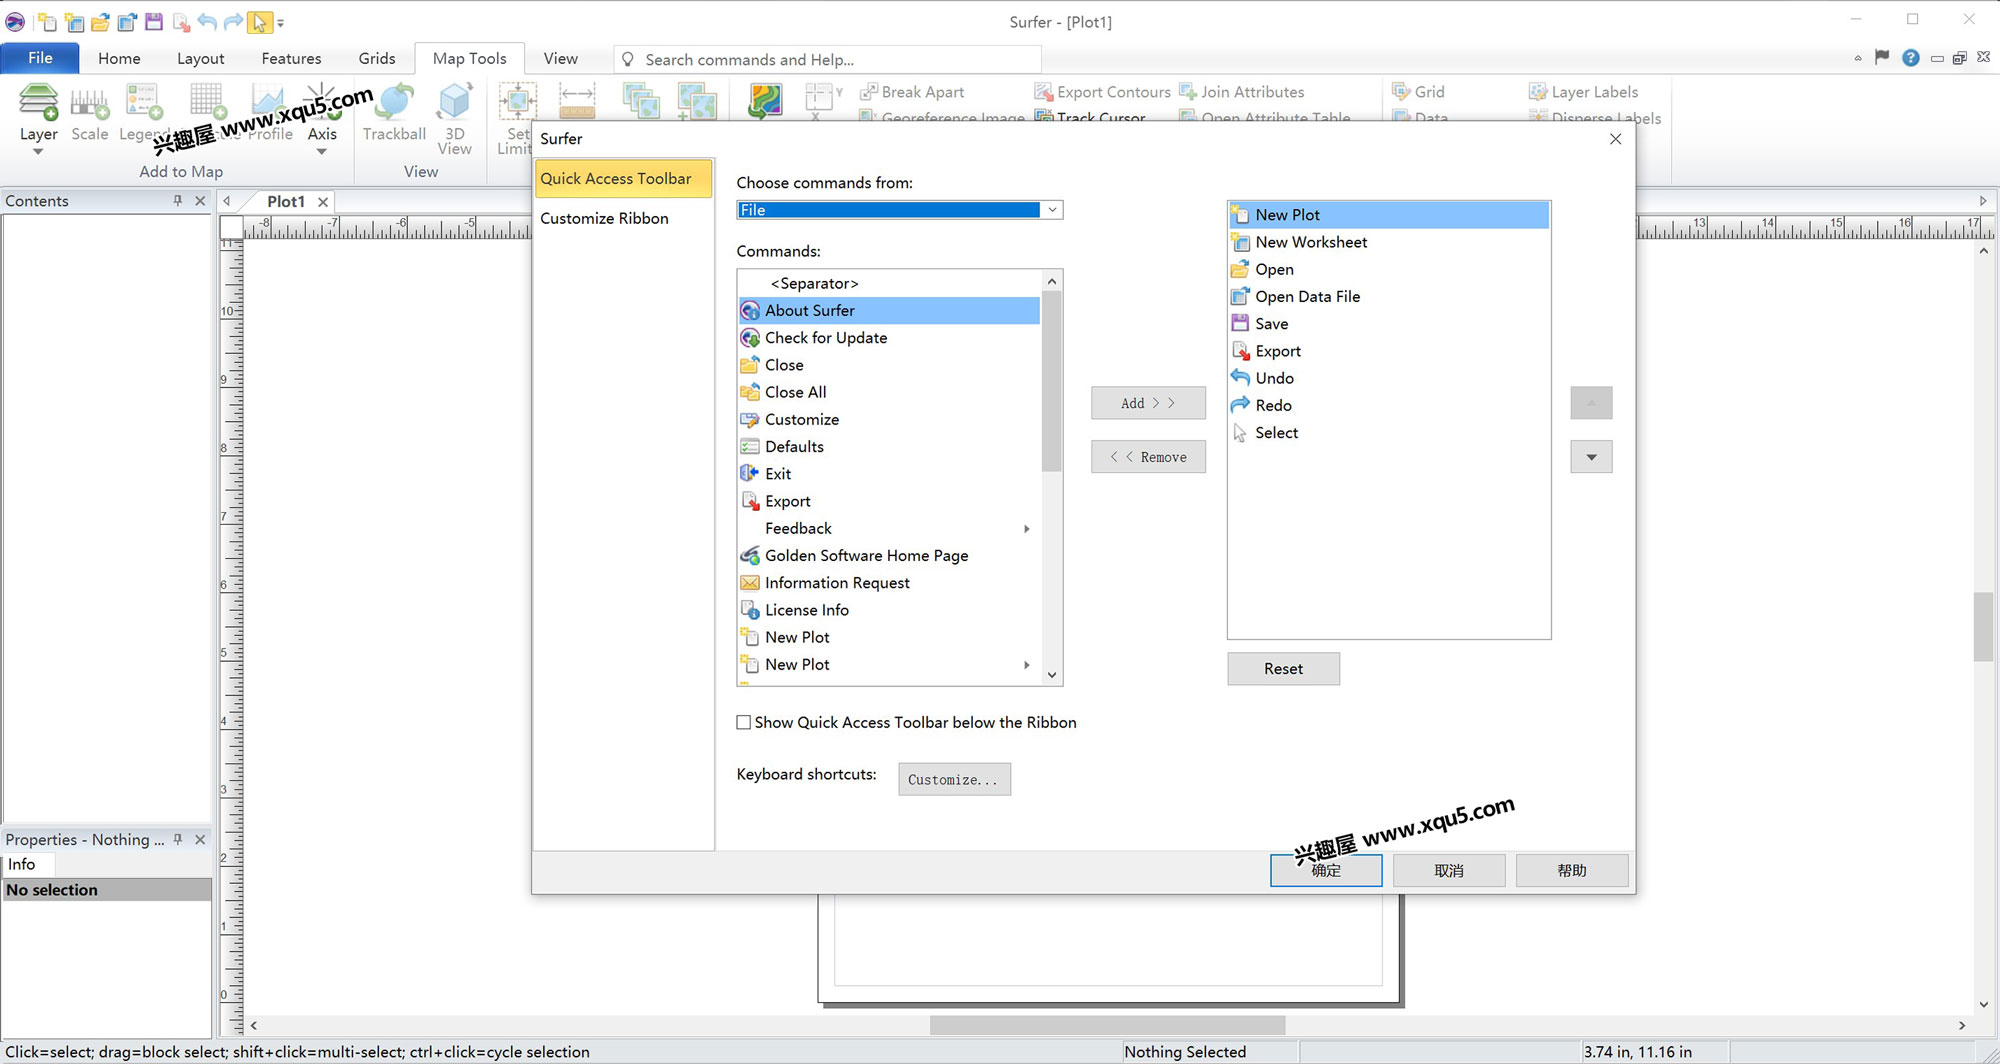2000x1064 pixels.
Task: Close the Contents panel
Action: tap(200, 200)
